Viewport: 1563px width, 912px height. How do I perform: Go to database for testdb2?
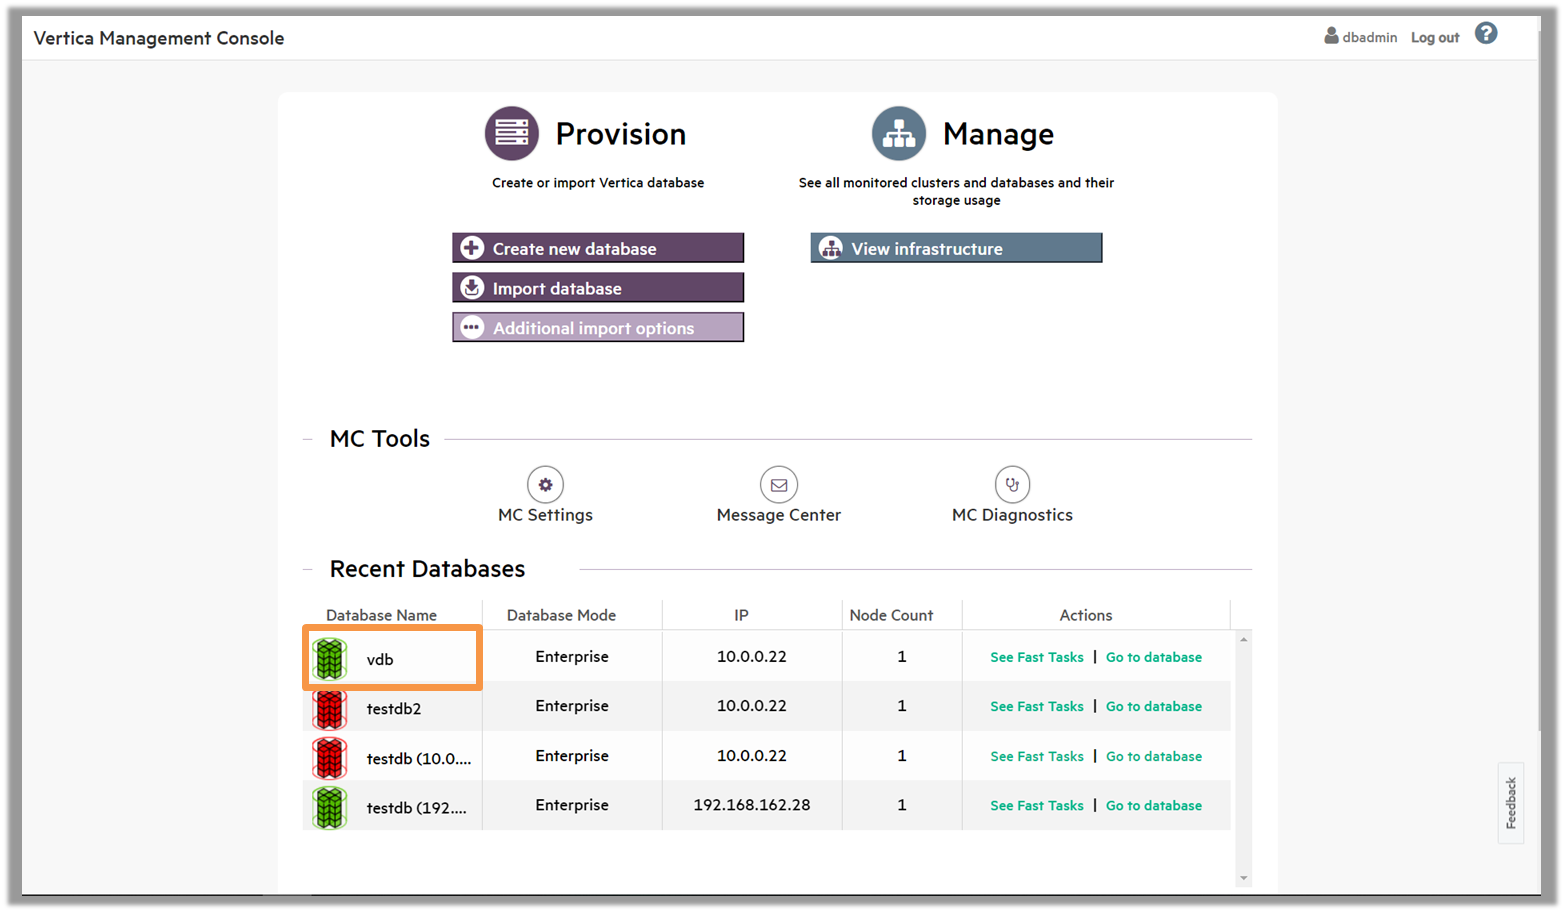pos(1153,706)
